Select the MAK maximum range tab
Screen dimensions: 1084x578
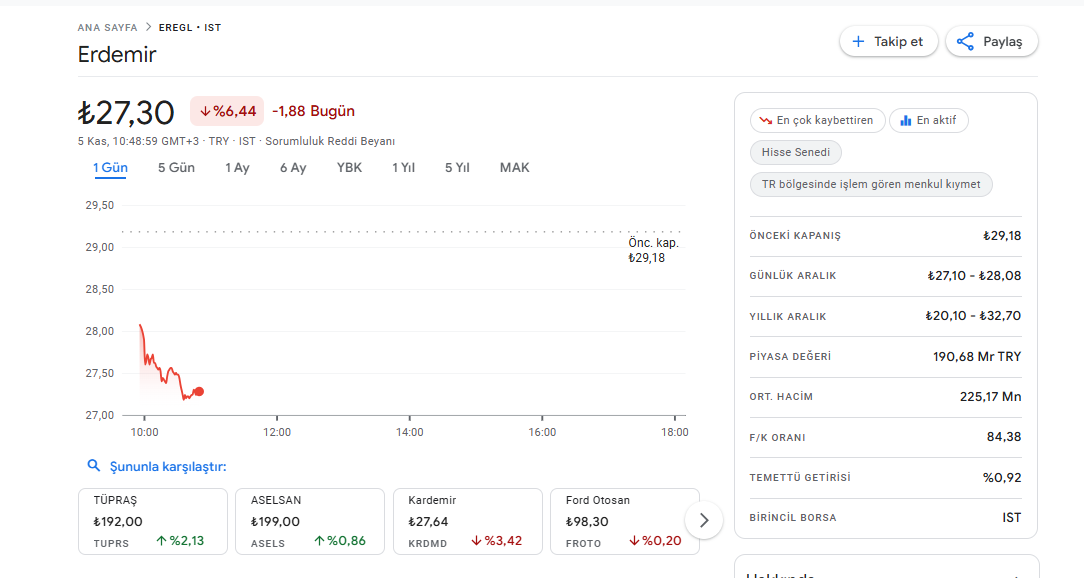tap(514, 168)
